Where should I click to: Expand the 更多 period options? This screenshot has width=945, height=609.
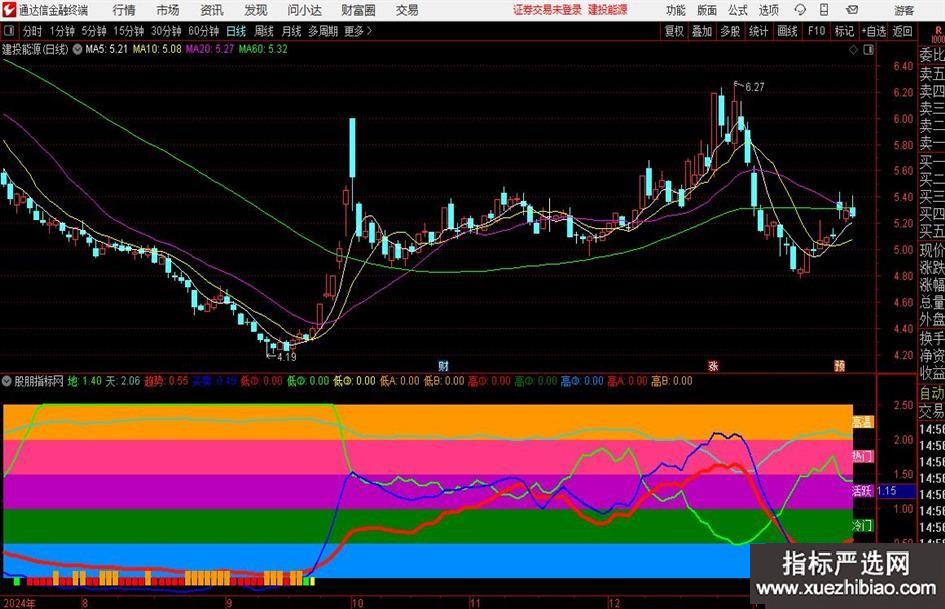click(358, 31)
